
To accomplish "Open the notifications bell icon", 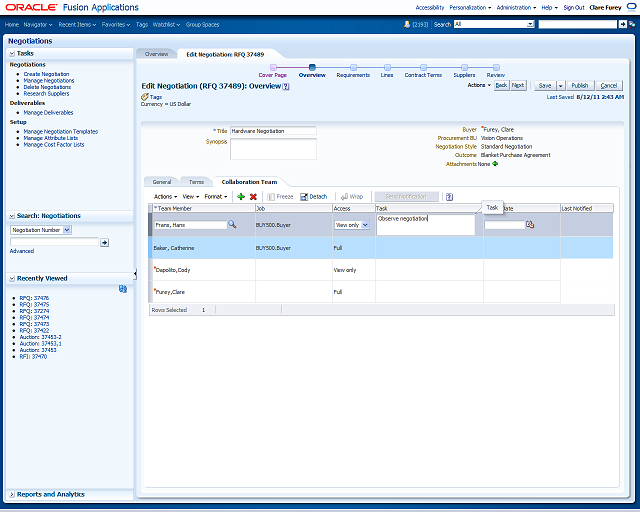I will coord(407,24).
